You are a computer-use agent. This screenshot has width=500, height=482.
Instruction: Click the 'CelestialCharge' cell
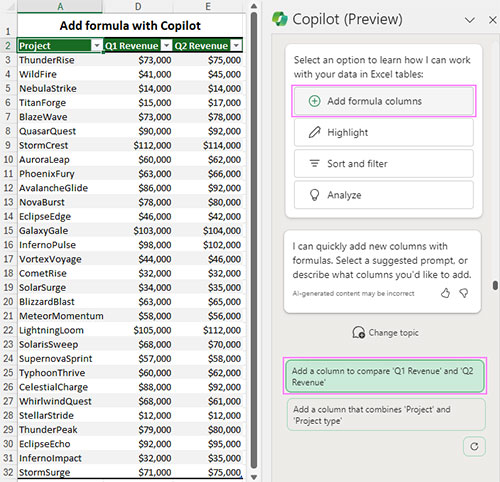(60, 387)
